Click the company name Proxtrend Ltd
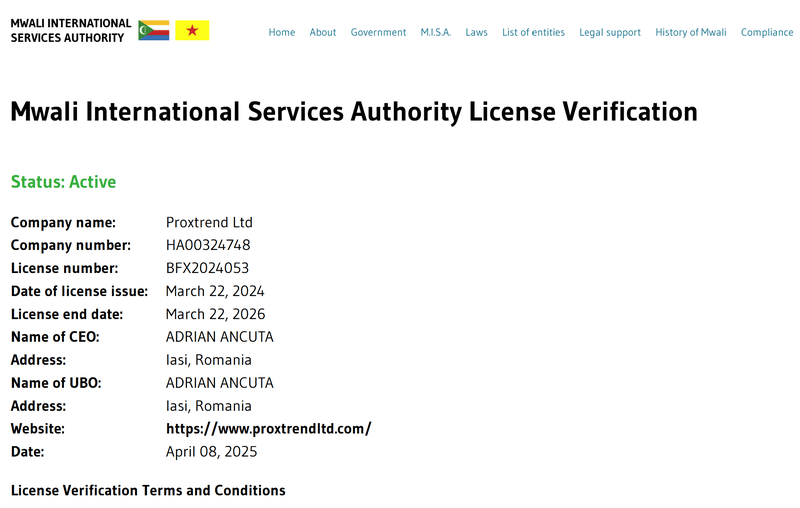 click(209, 222)
